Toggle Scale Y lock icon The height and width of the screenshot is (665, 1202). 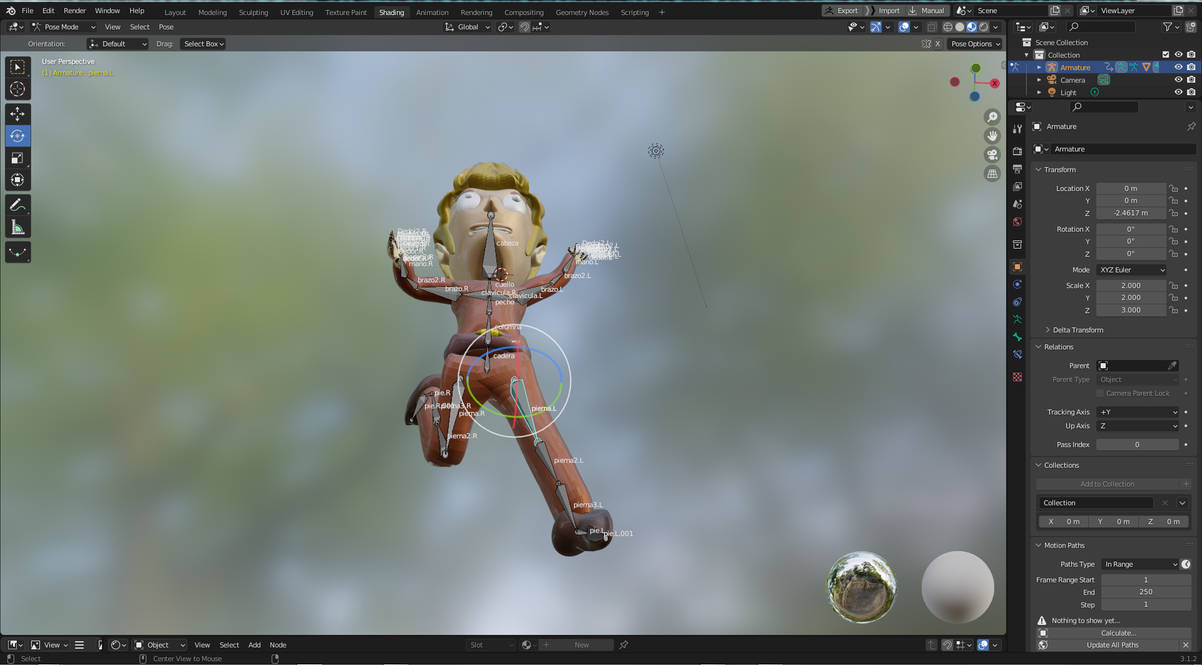(1173, 298)
